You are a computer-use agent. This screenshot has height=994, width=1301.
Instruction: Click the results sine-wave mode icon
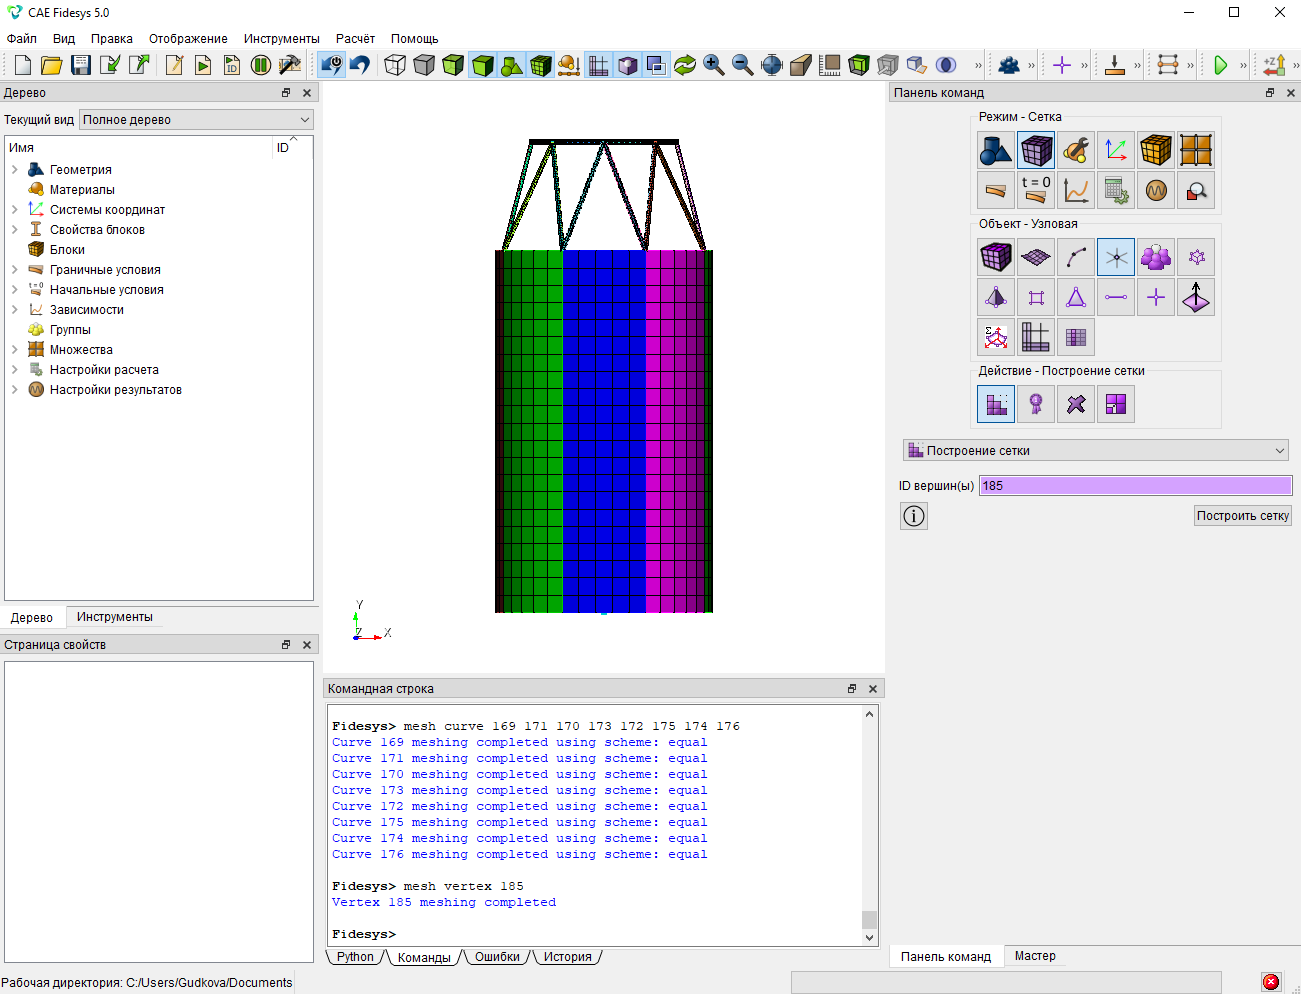(1156, 190)
